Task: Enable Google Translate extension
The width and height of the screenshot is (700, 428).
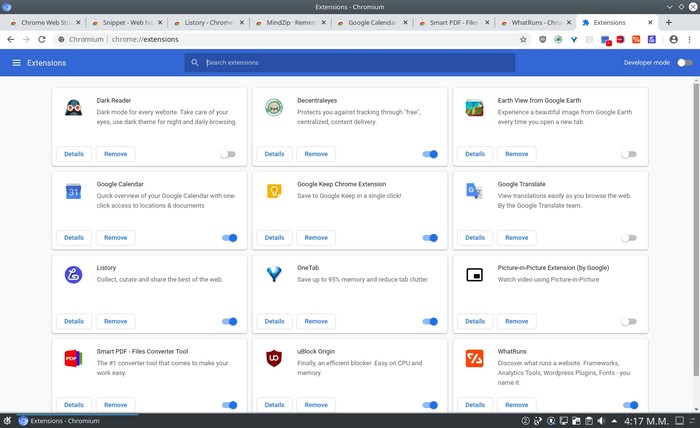Action: [x=629, y=238]
